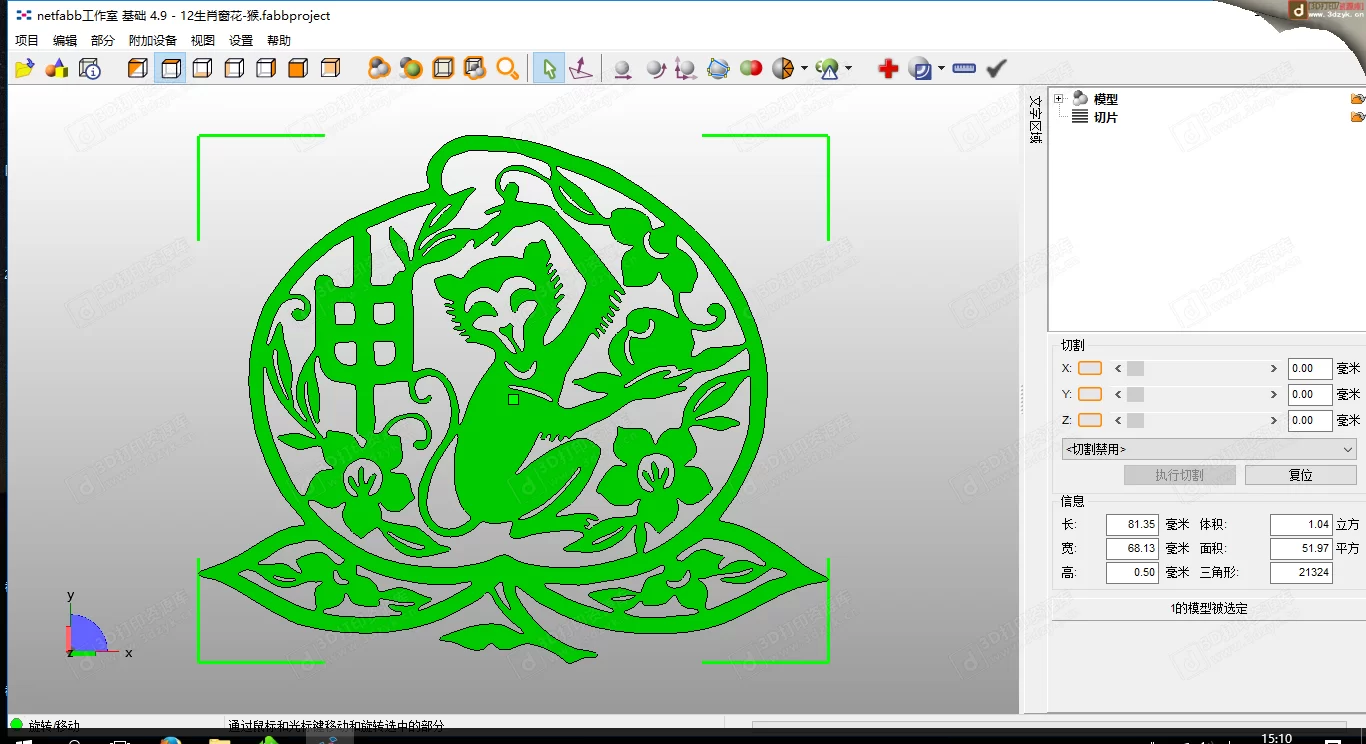Click the red-green spheres Boolean icon
The height and width of the screenshot is (744, 1366).
[751, 68]
